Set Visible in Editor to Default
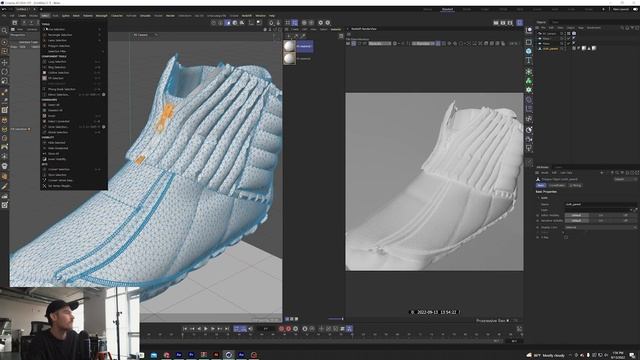The image size is (640, 360). (x=577, y=215)
